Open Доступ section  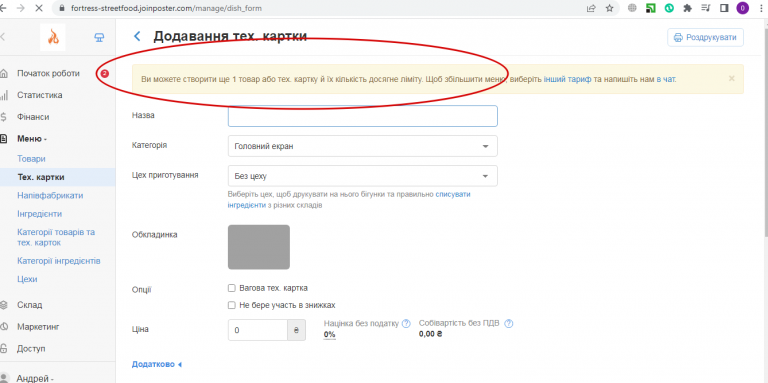(31, 349)
